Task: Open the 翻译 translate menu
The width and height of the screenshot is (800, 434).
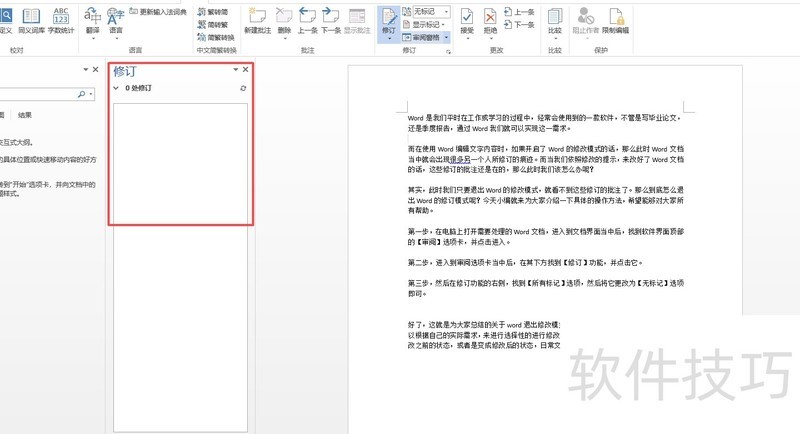Action: click(x=92, y=23)
